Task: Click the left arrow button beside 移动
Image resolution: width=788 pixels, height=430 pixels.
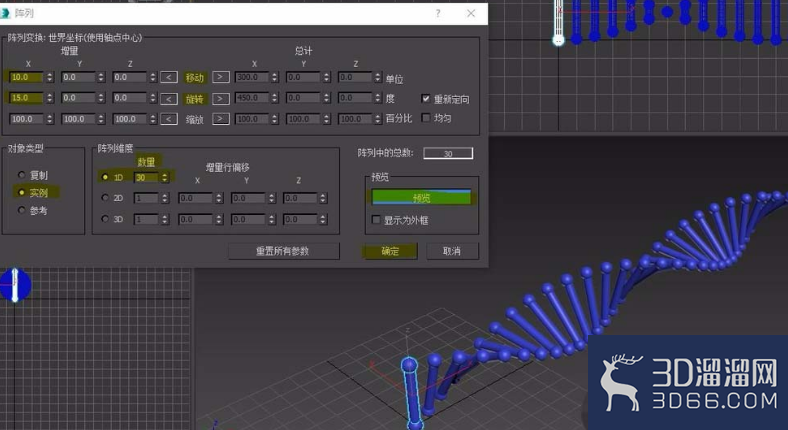Action: (169, 77)
